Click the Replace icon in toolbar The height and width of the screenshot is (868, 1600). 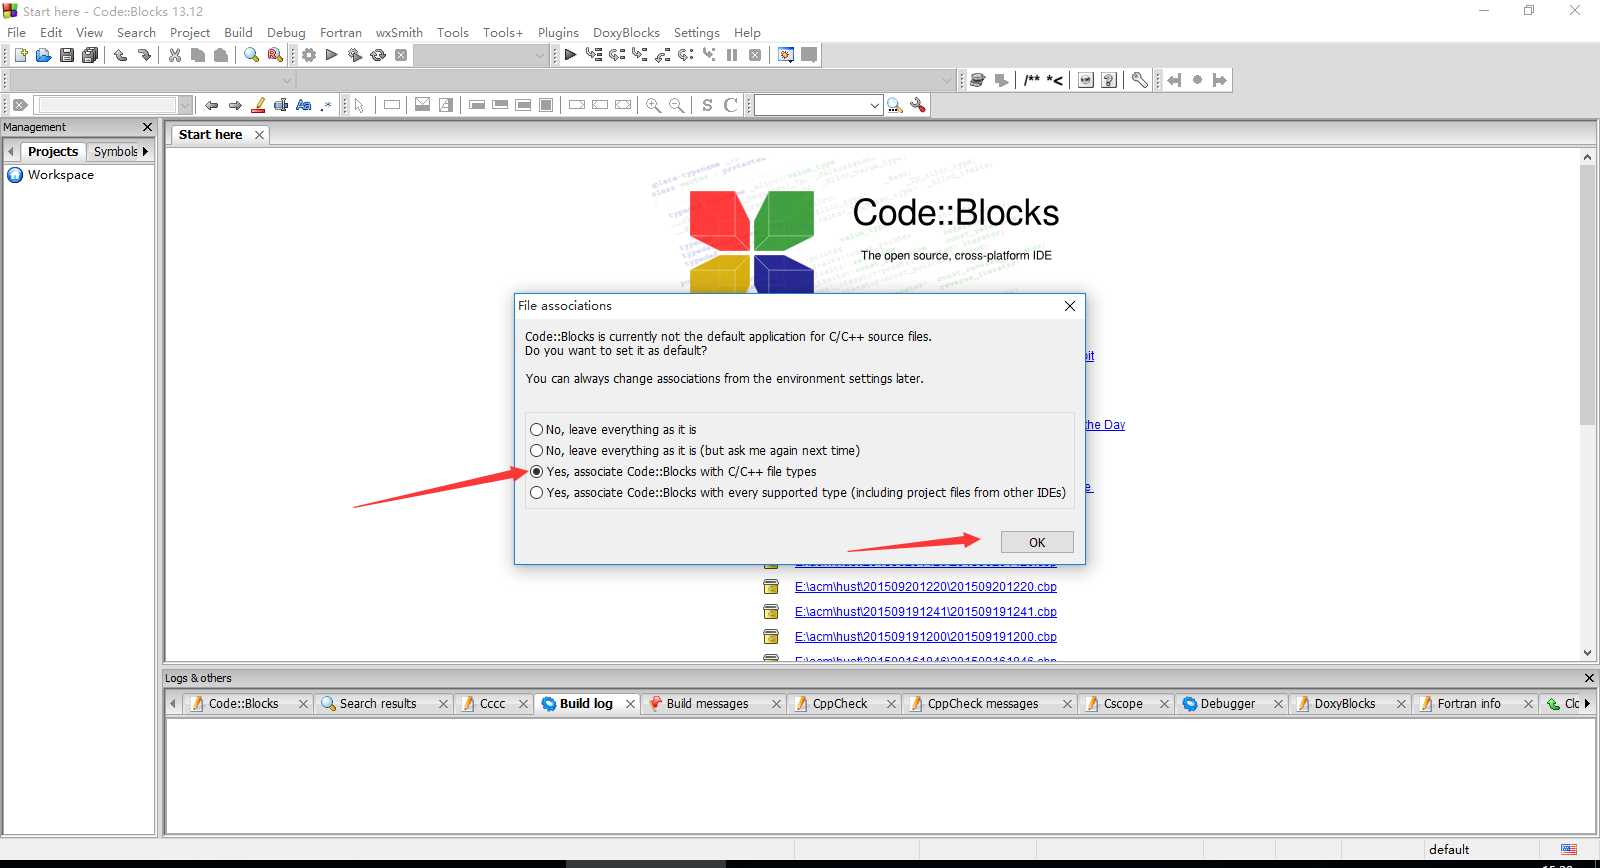pyautogui.click(x=275, y=55)
